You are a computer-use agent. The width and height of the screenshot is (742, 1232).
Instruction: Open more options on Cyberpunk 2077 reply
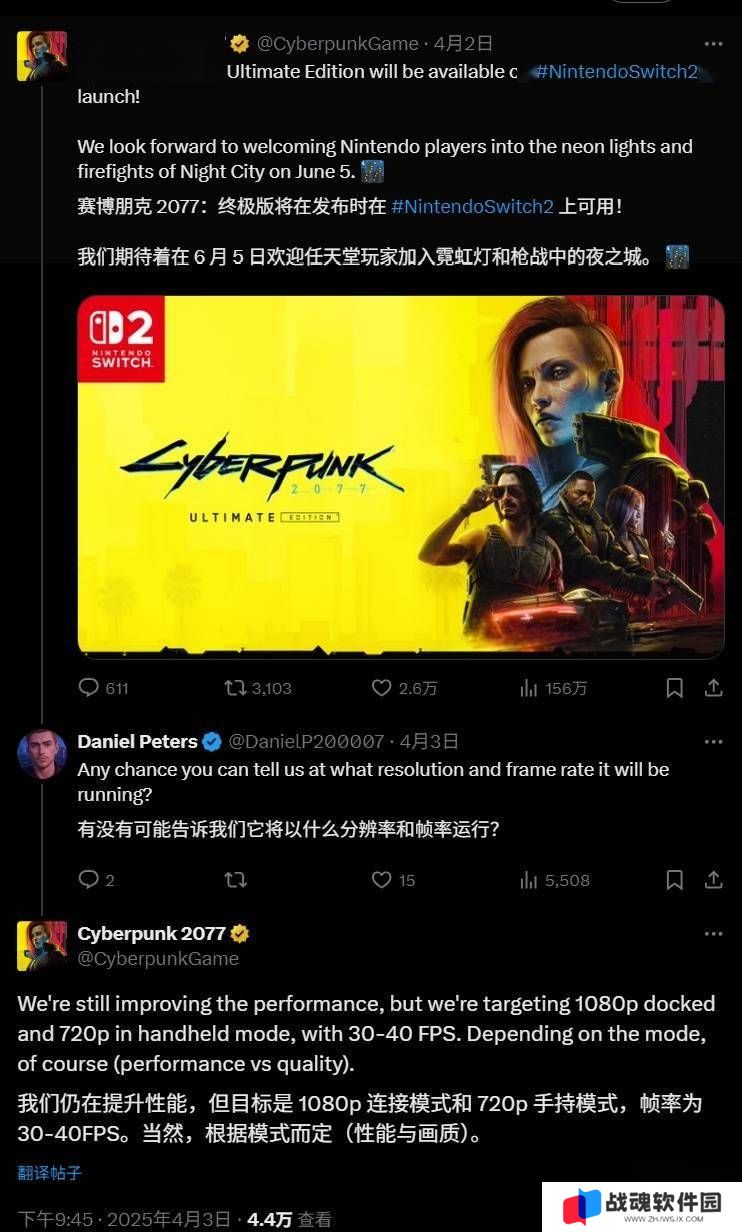[x=713, y=934]
